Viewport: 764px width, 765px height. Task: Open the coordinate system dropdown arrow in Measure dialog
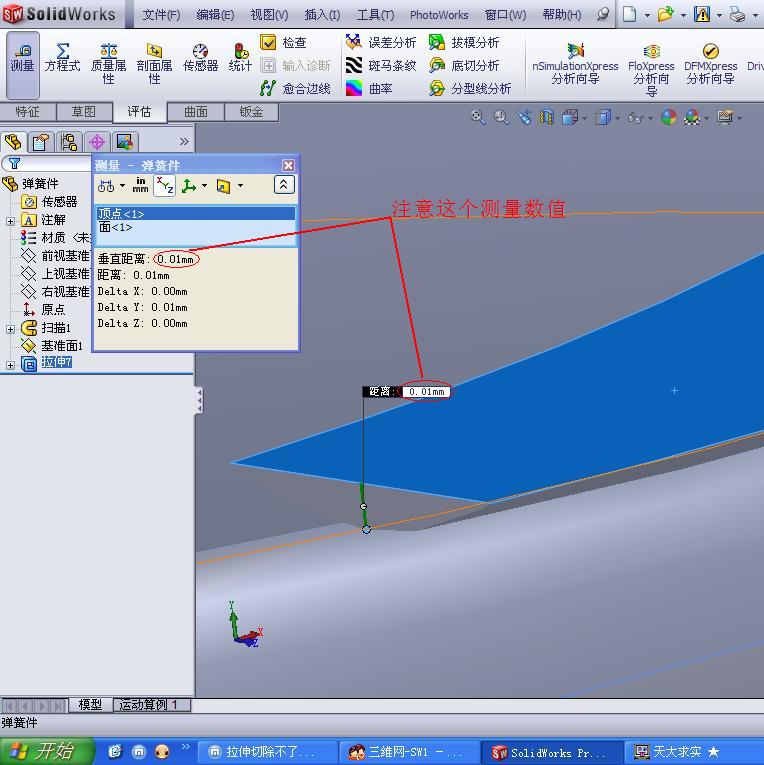pyautogui.click(x=204, y=185)
